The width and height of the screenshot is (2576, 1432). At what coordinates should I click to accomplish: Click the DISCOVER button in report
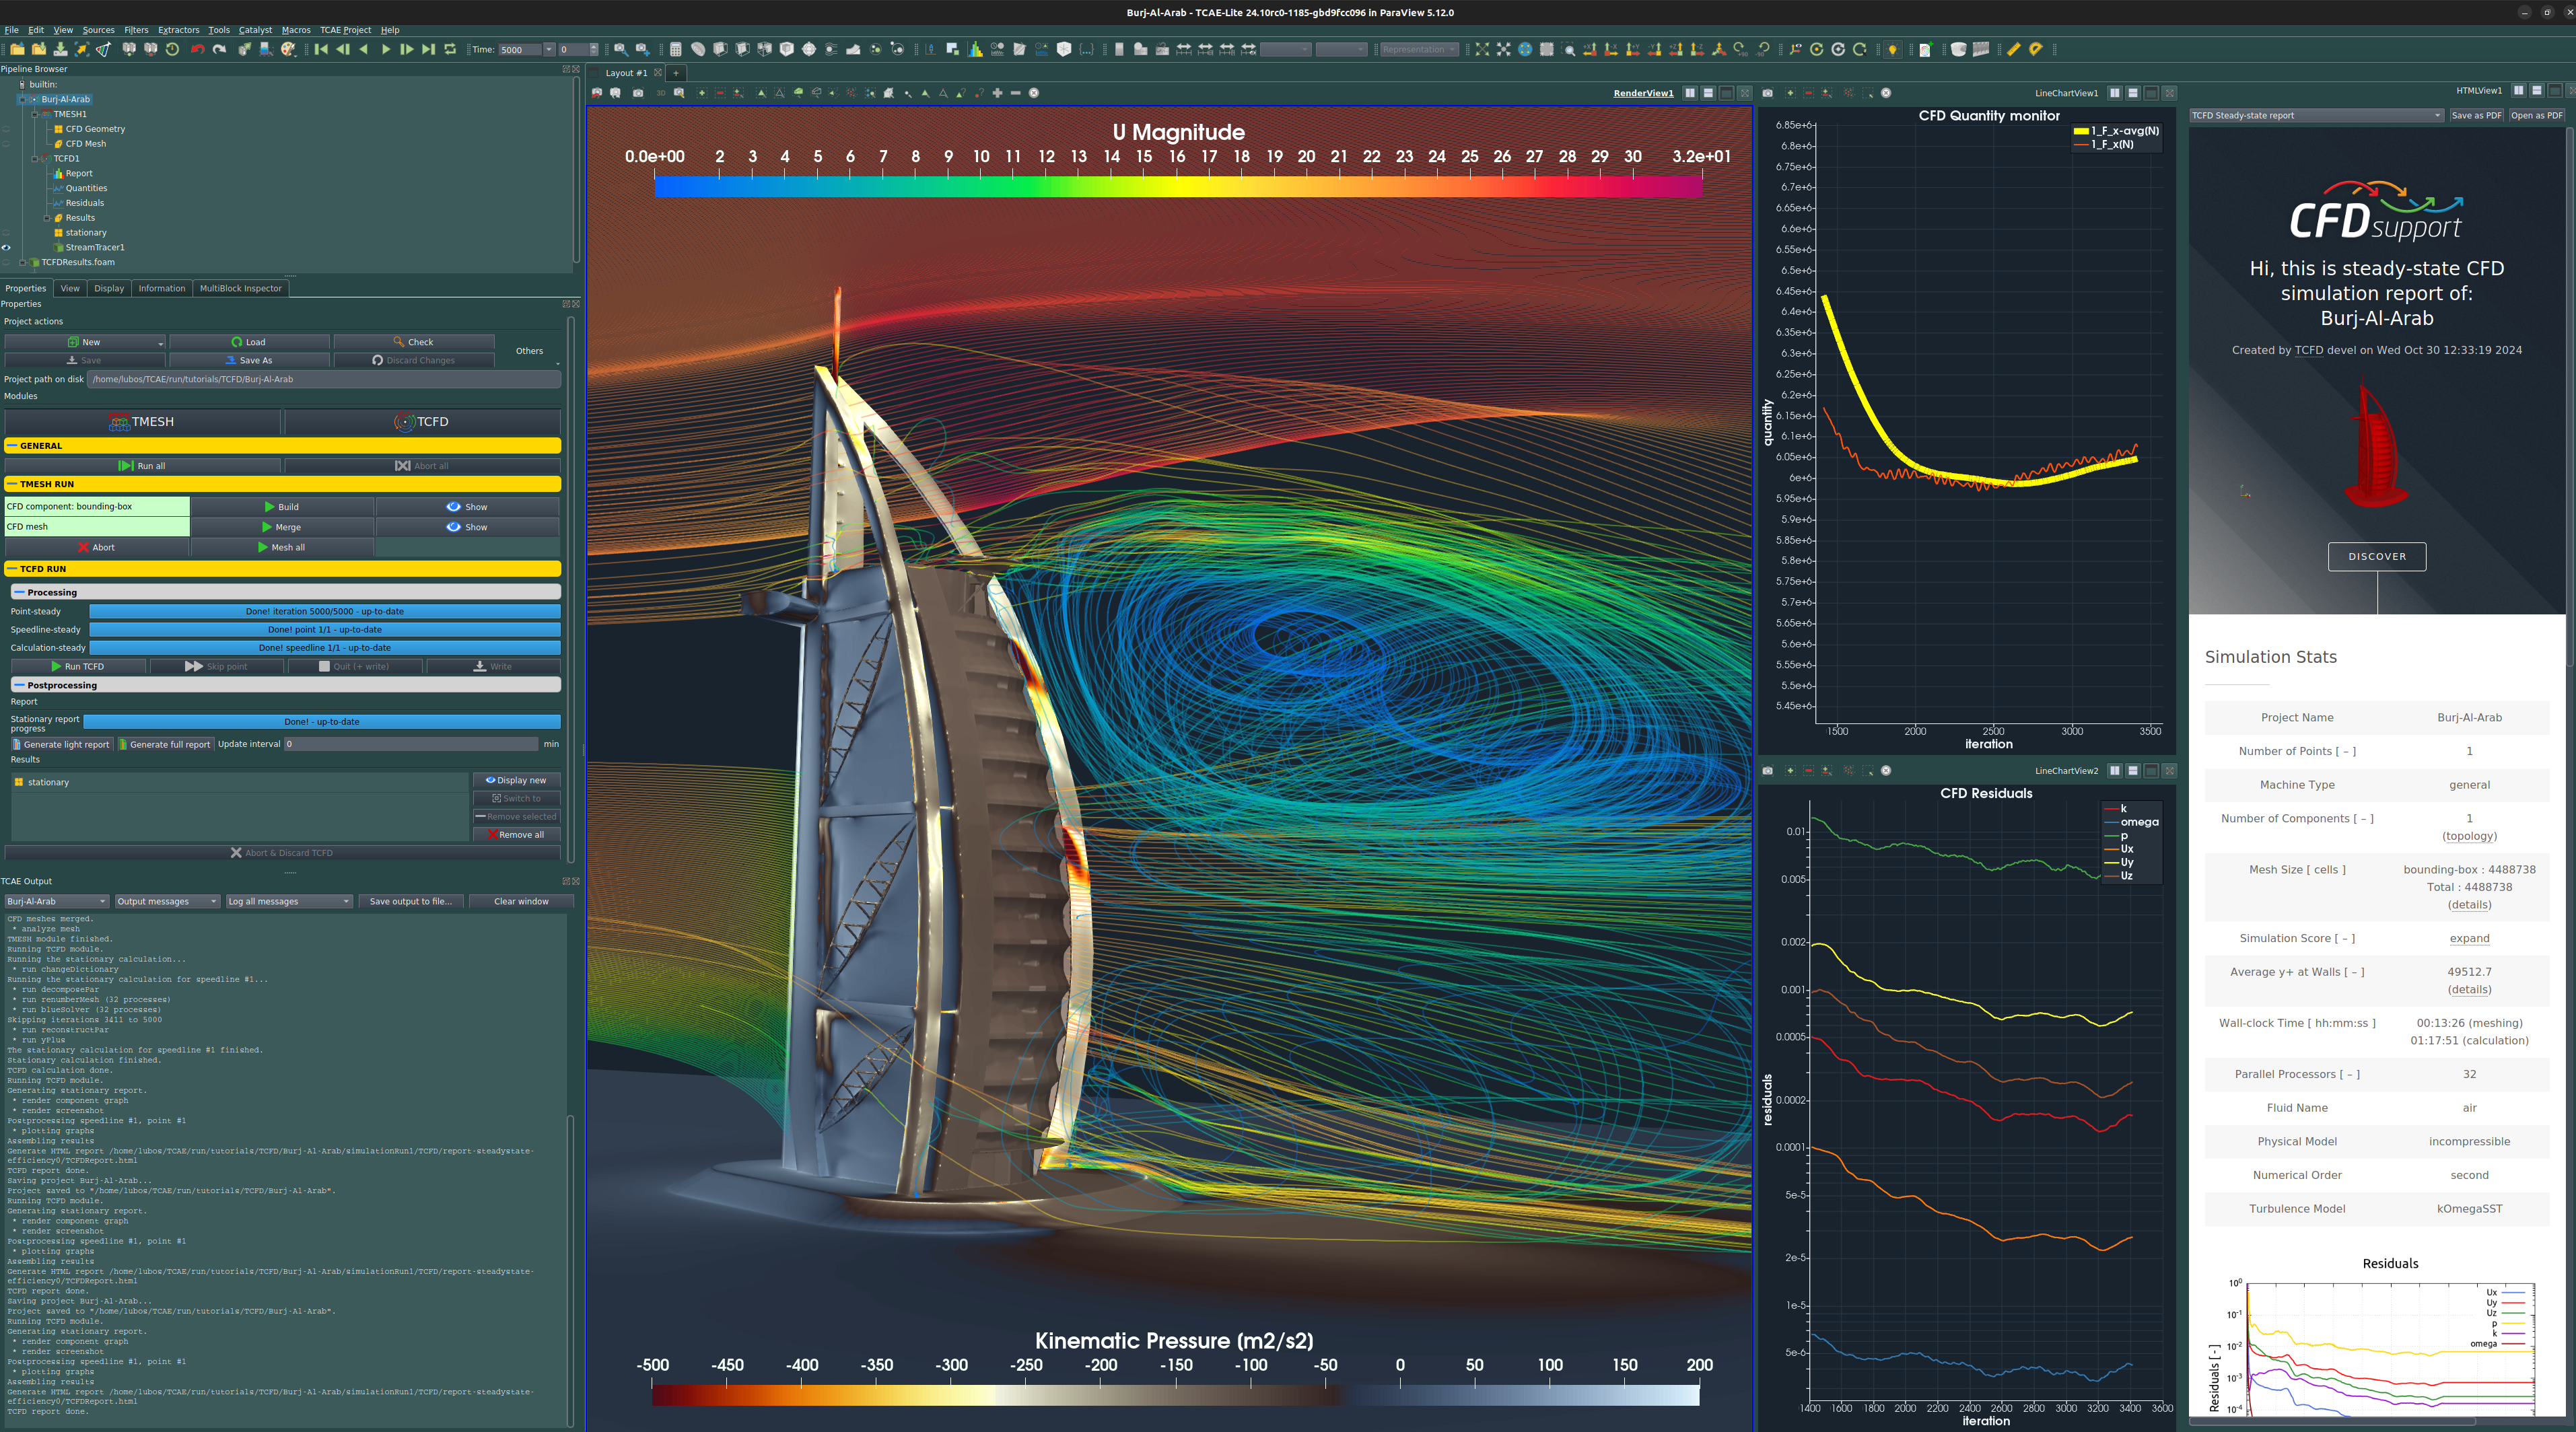point(2377,557)
